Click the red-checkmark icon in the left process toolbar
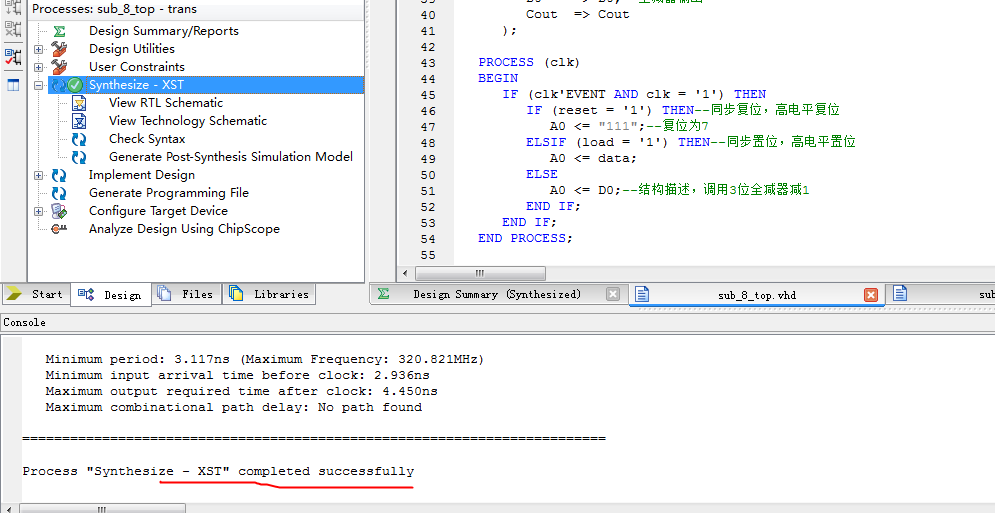995x513 pixels. (x=13, y=57)
